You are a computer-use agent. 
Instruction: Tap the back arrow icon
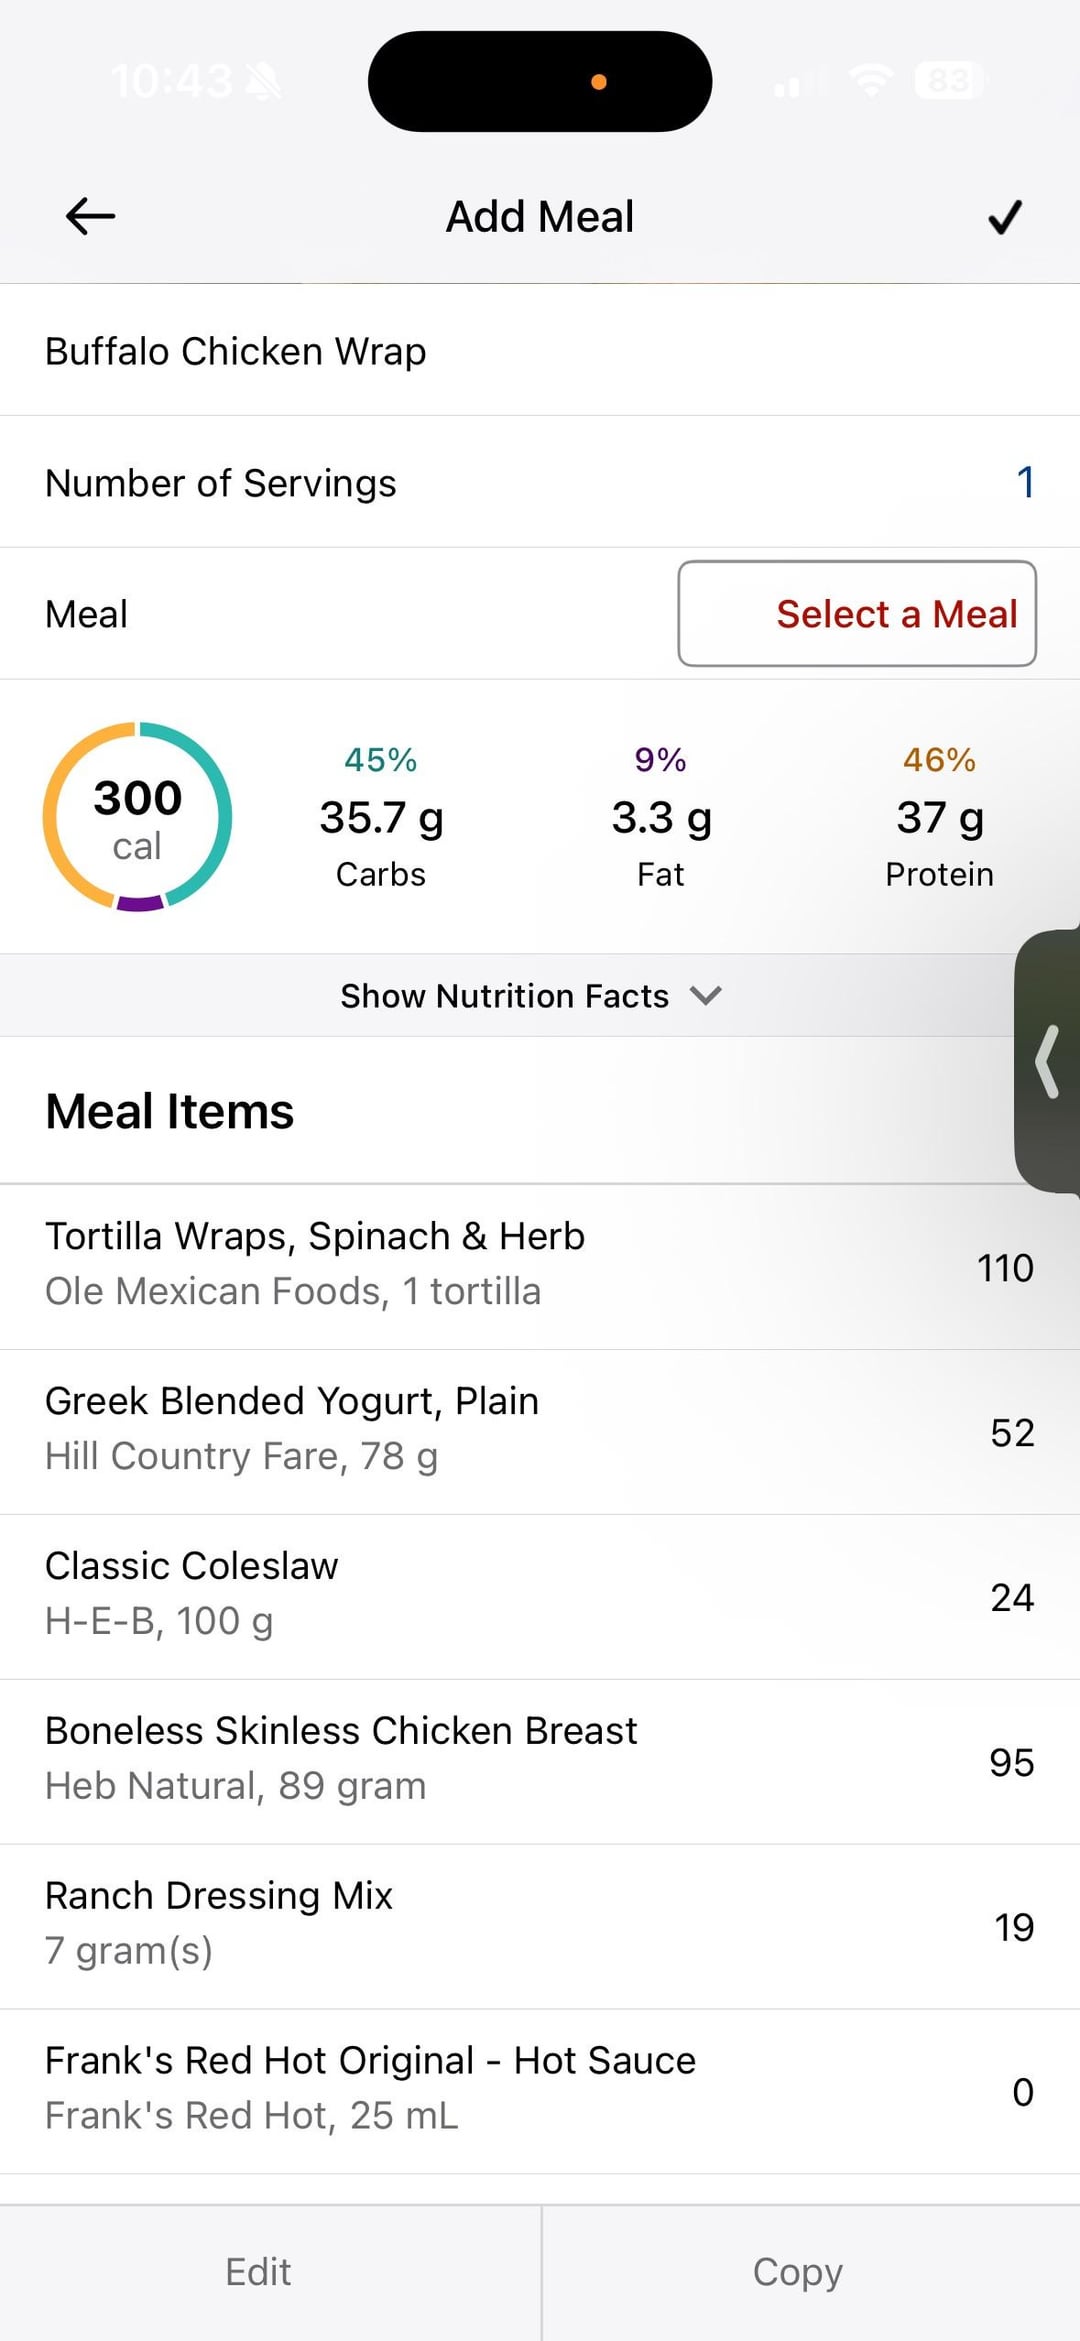coord(90,216)
